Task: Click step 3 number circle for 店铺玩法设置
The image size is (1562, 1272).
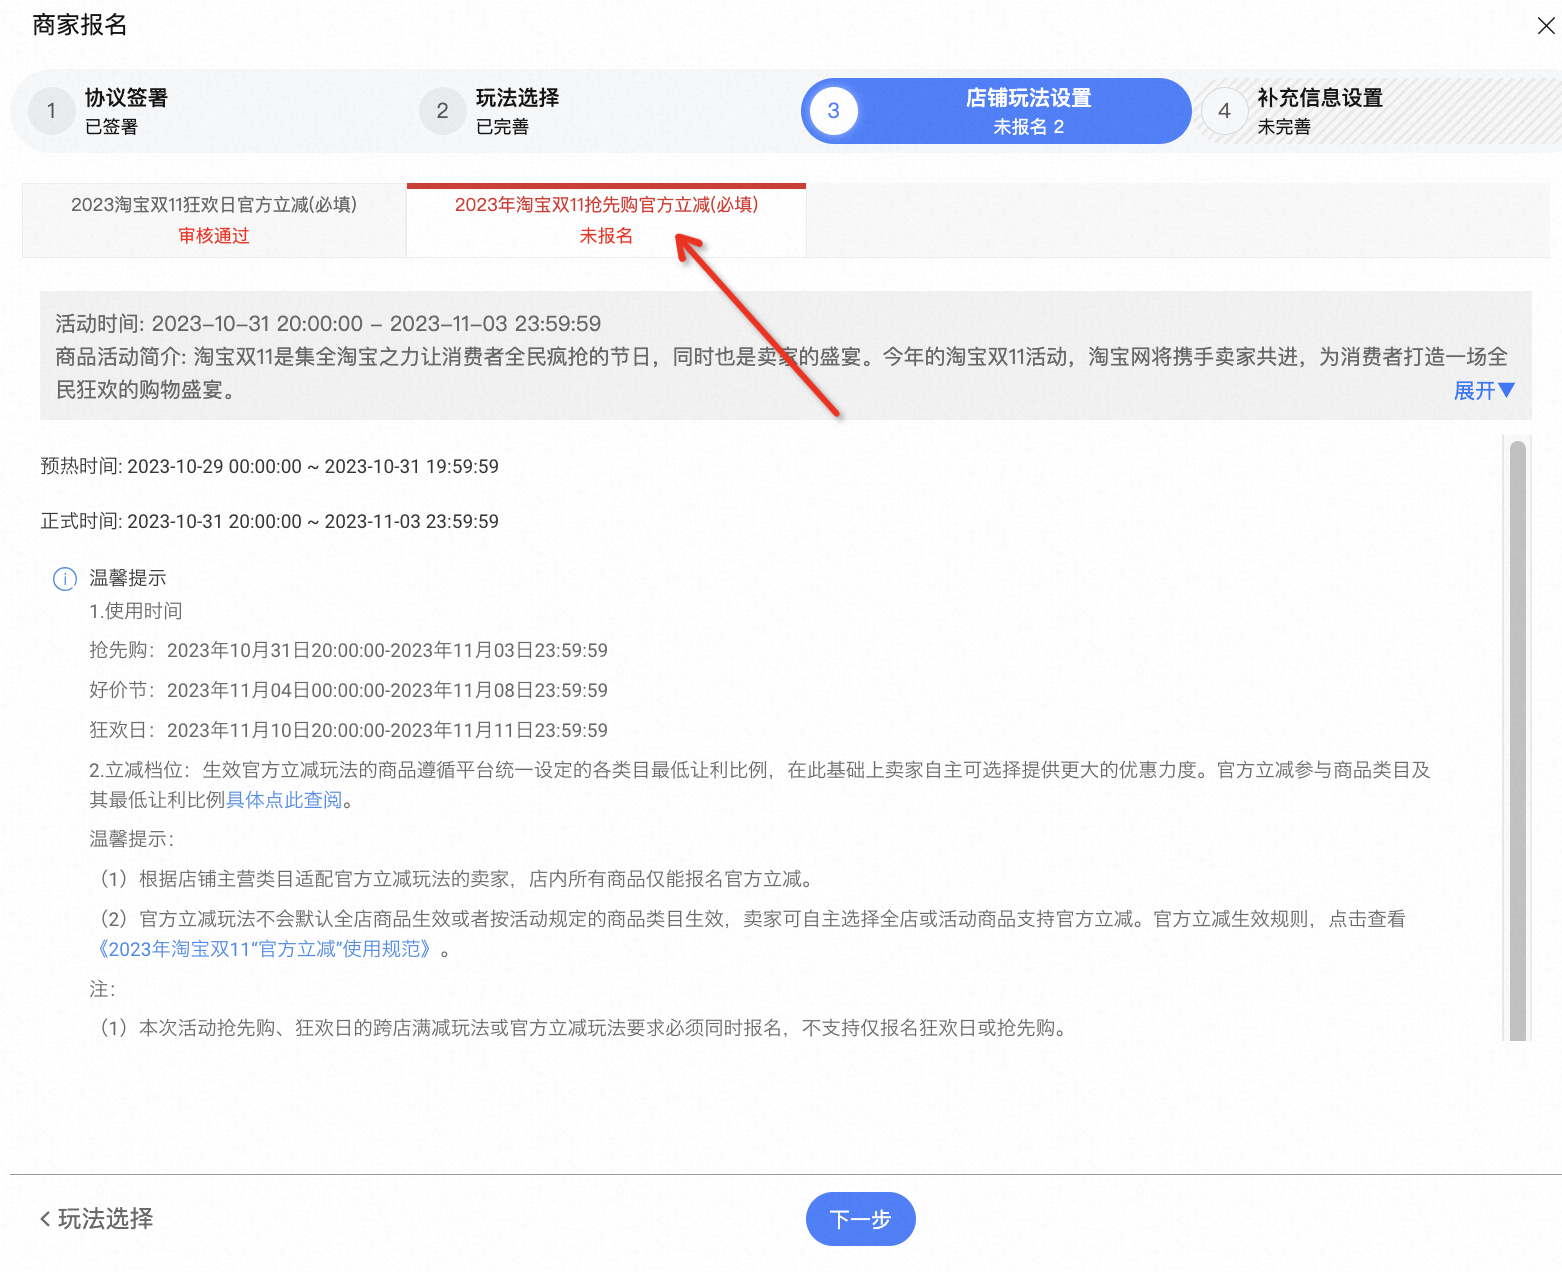Action: coord(834,111)
